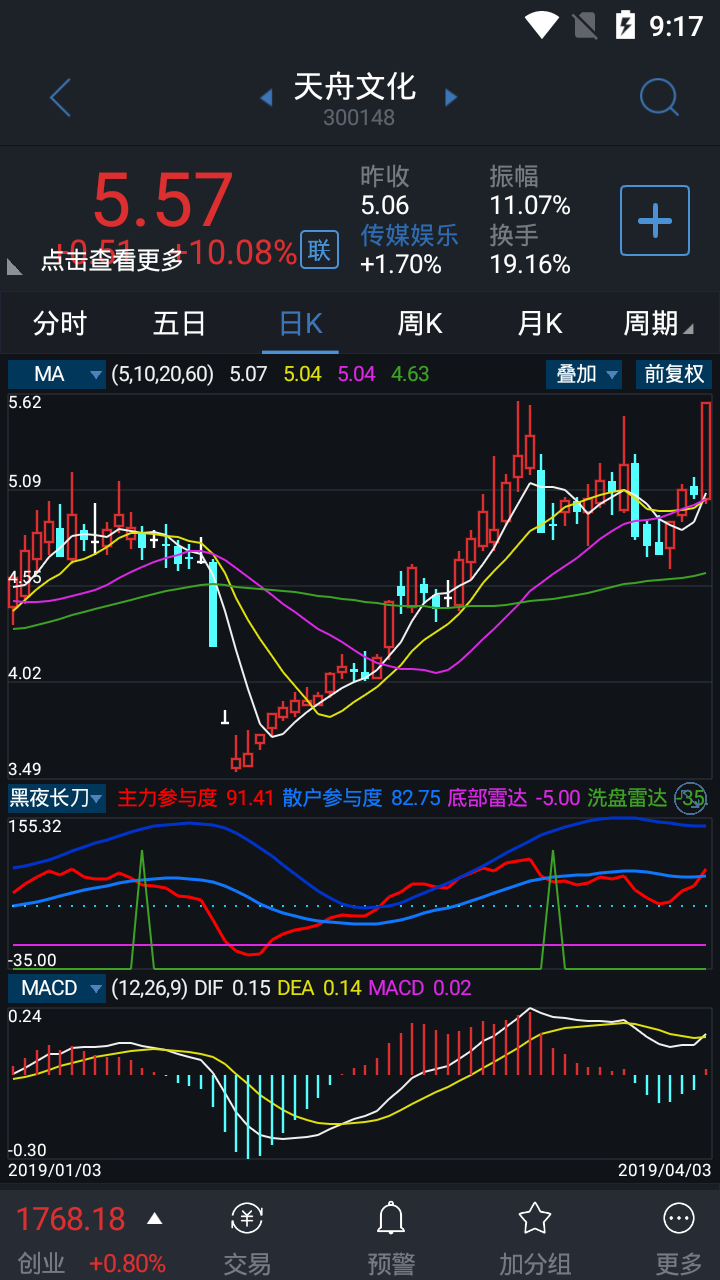Screen dimensions: 720x1280
Task: Tap green MA60 value 4.63
Action: 410,374
